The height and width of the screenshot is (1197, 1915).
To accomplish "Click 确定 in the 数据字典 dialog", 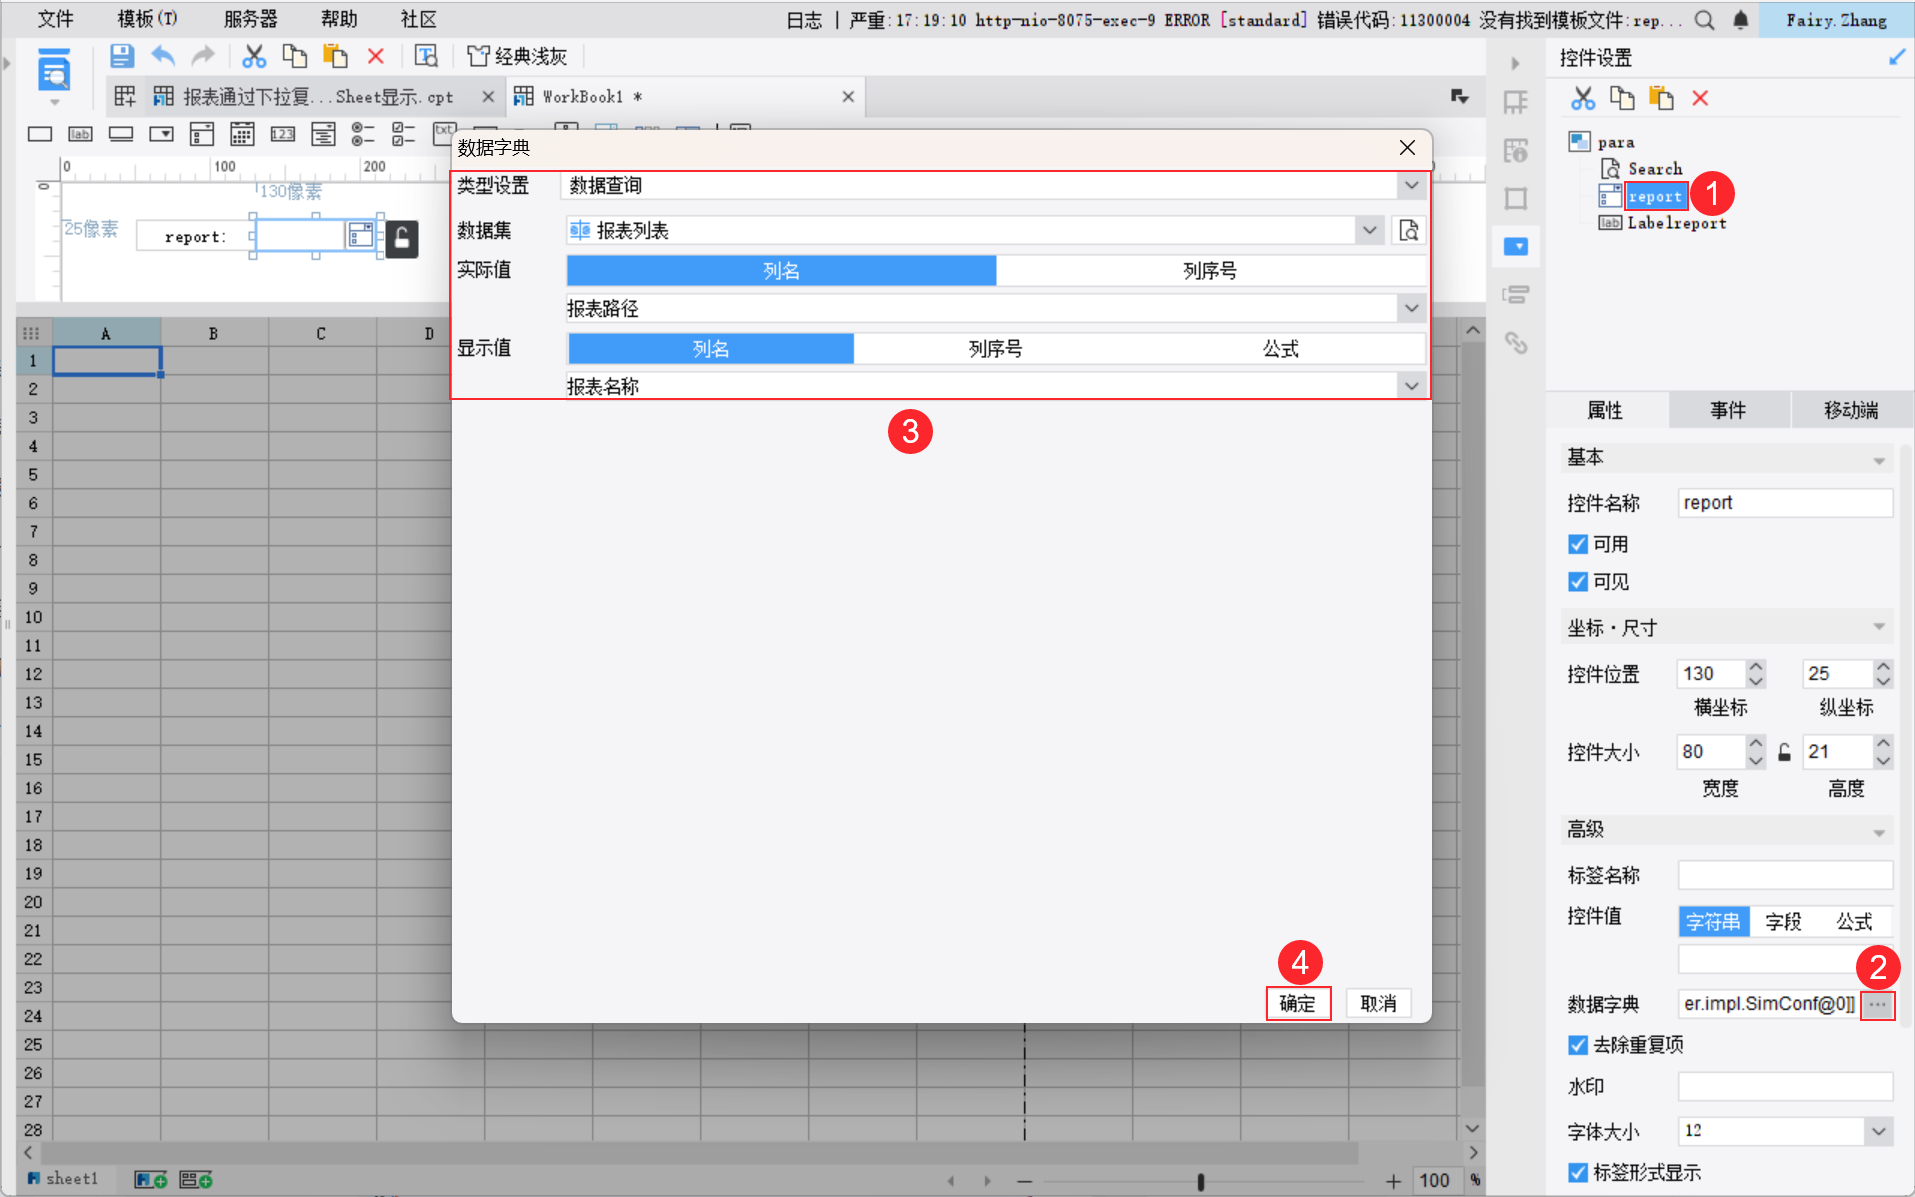I will point(1298,1004).
